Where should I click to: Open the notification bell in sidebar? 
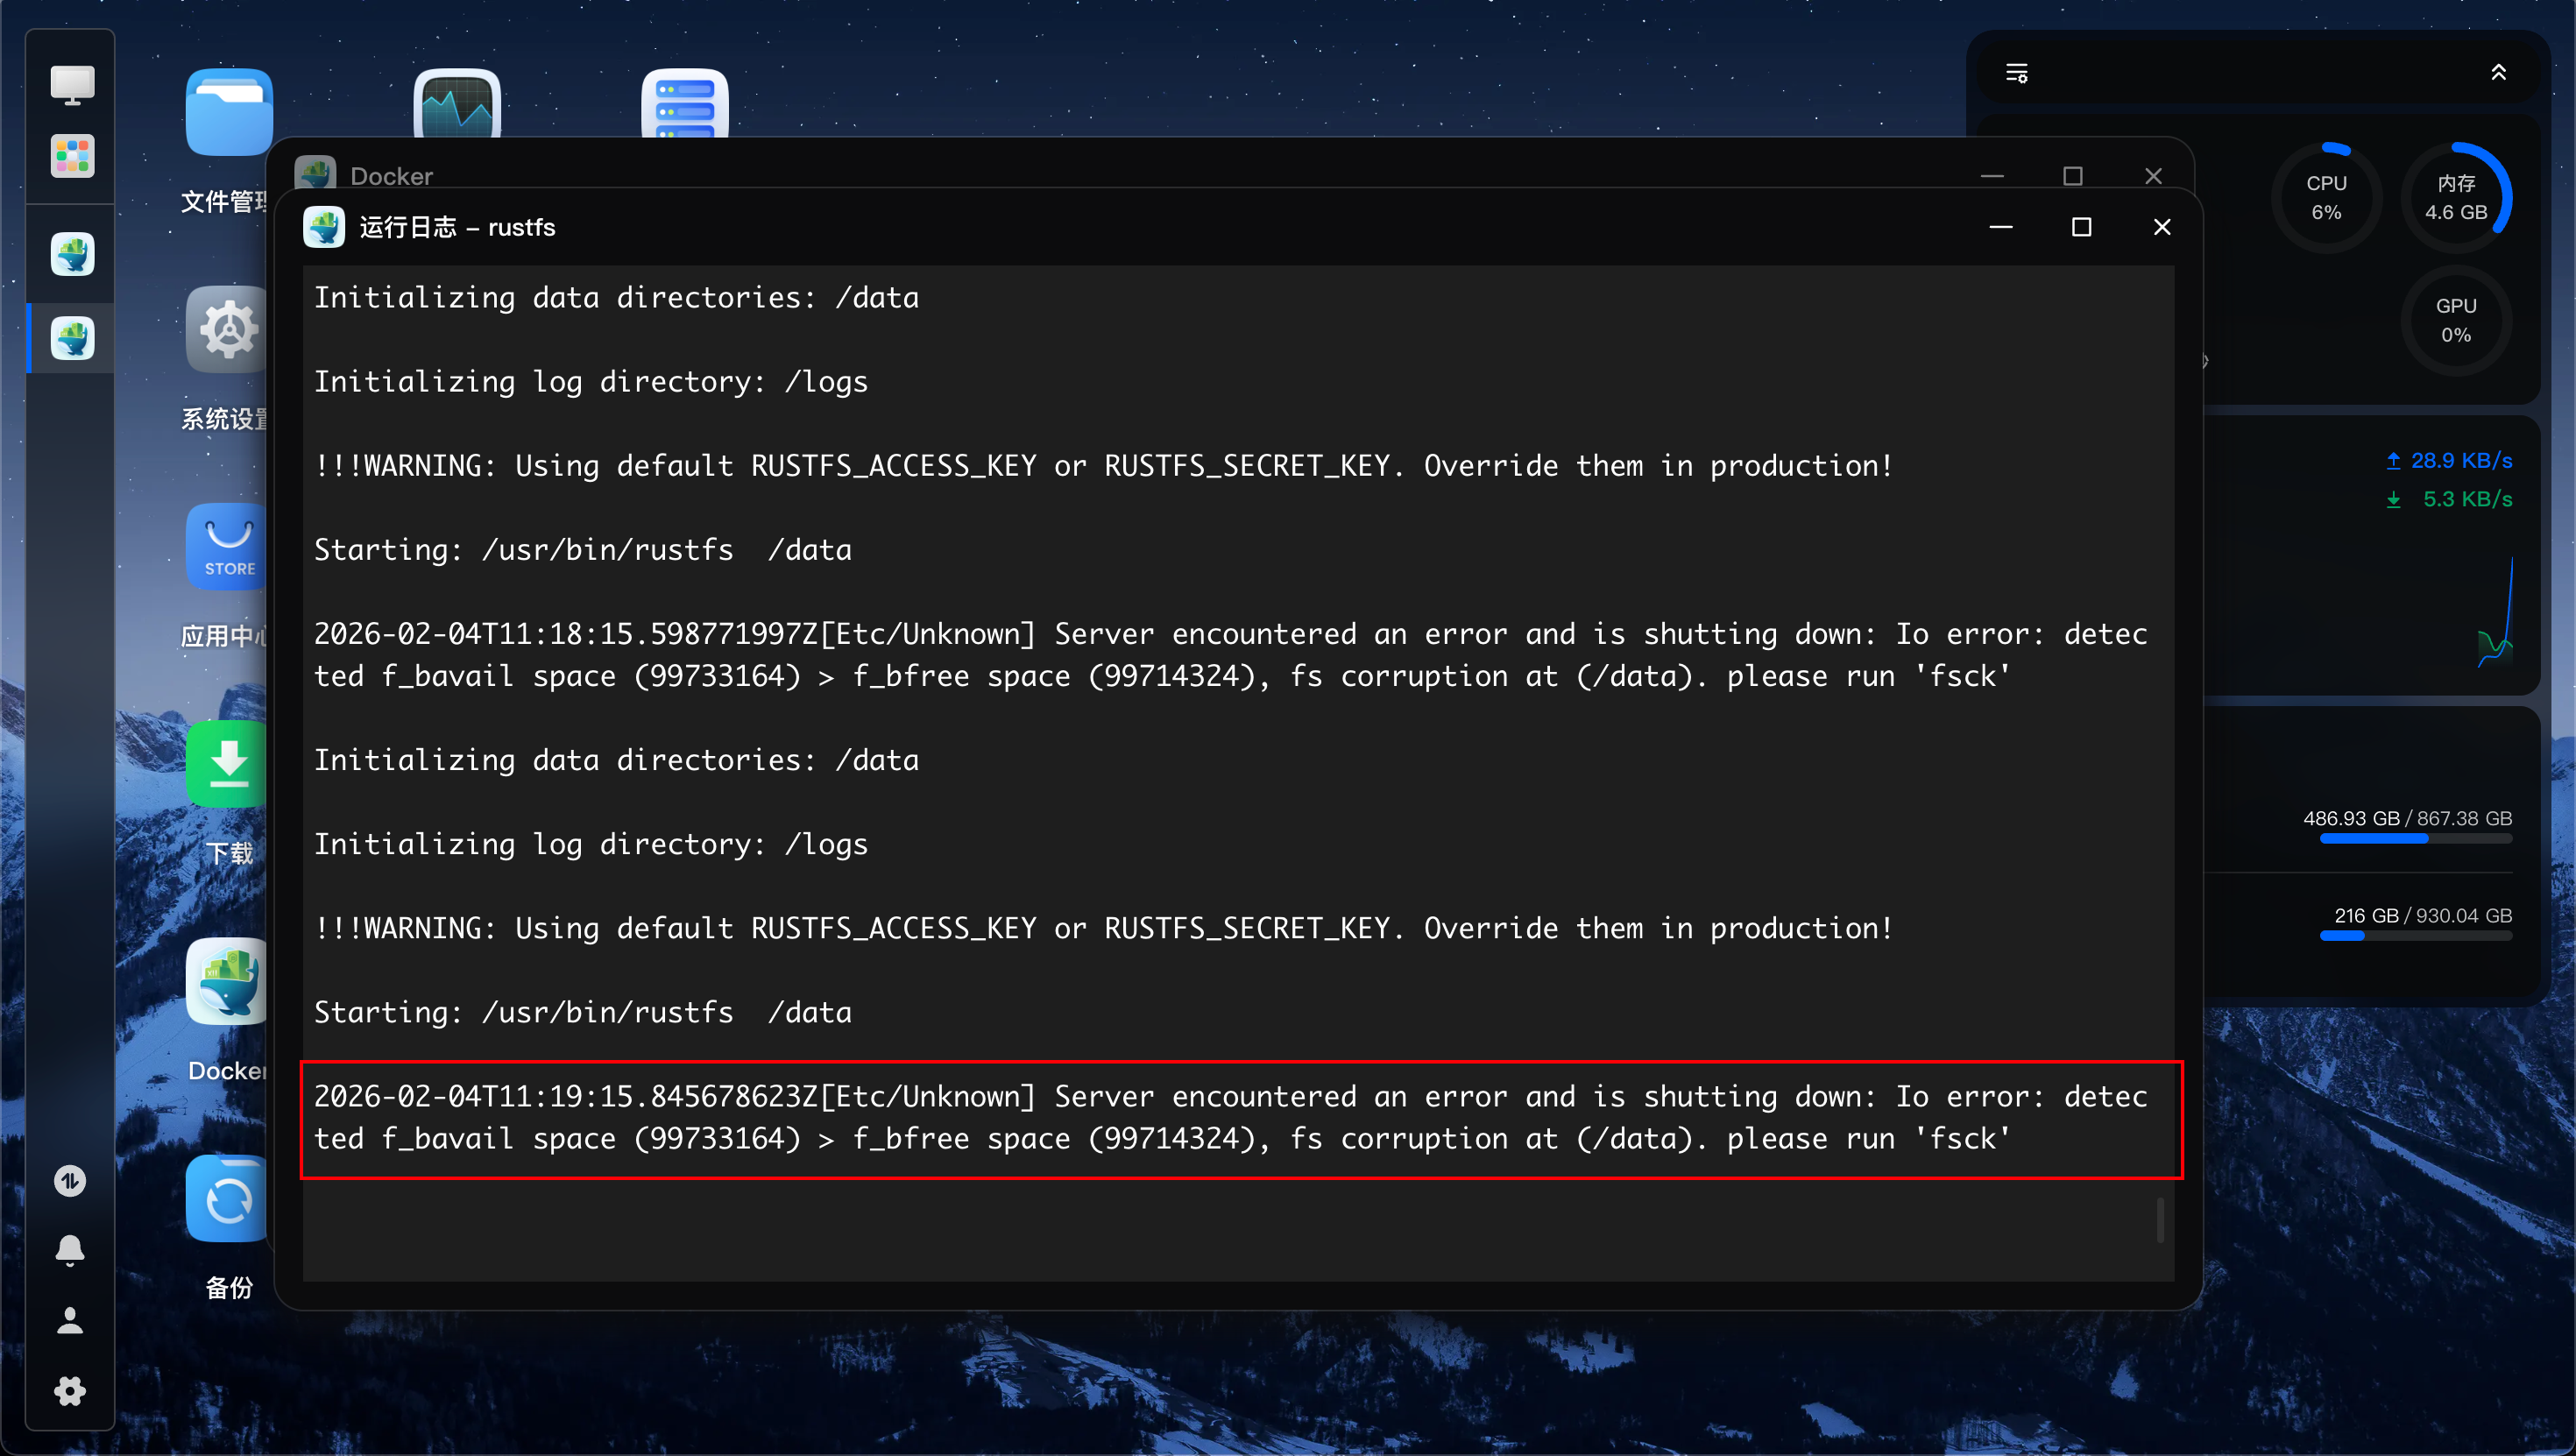pos(70,1250)
